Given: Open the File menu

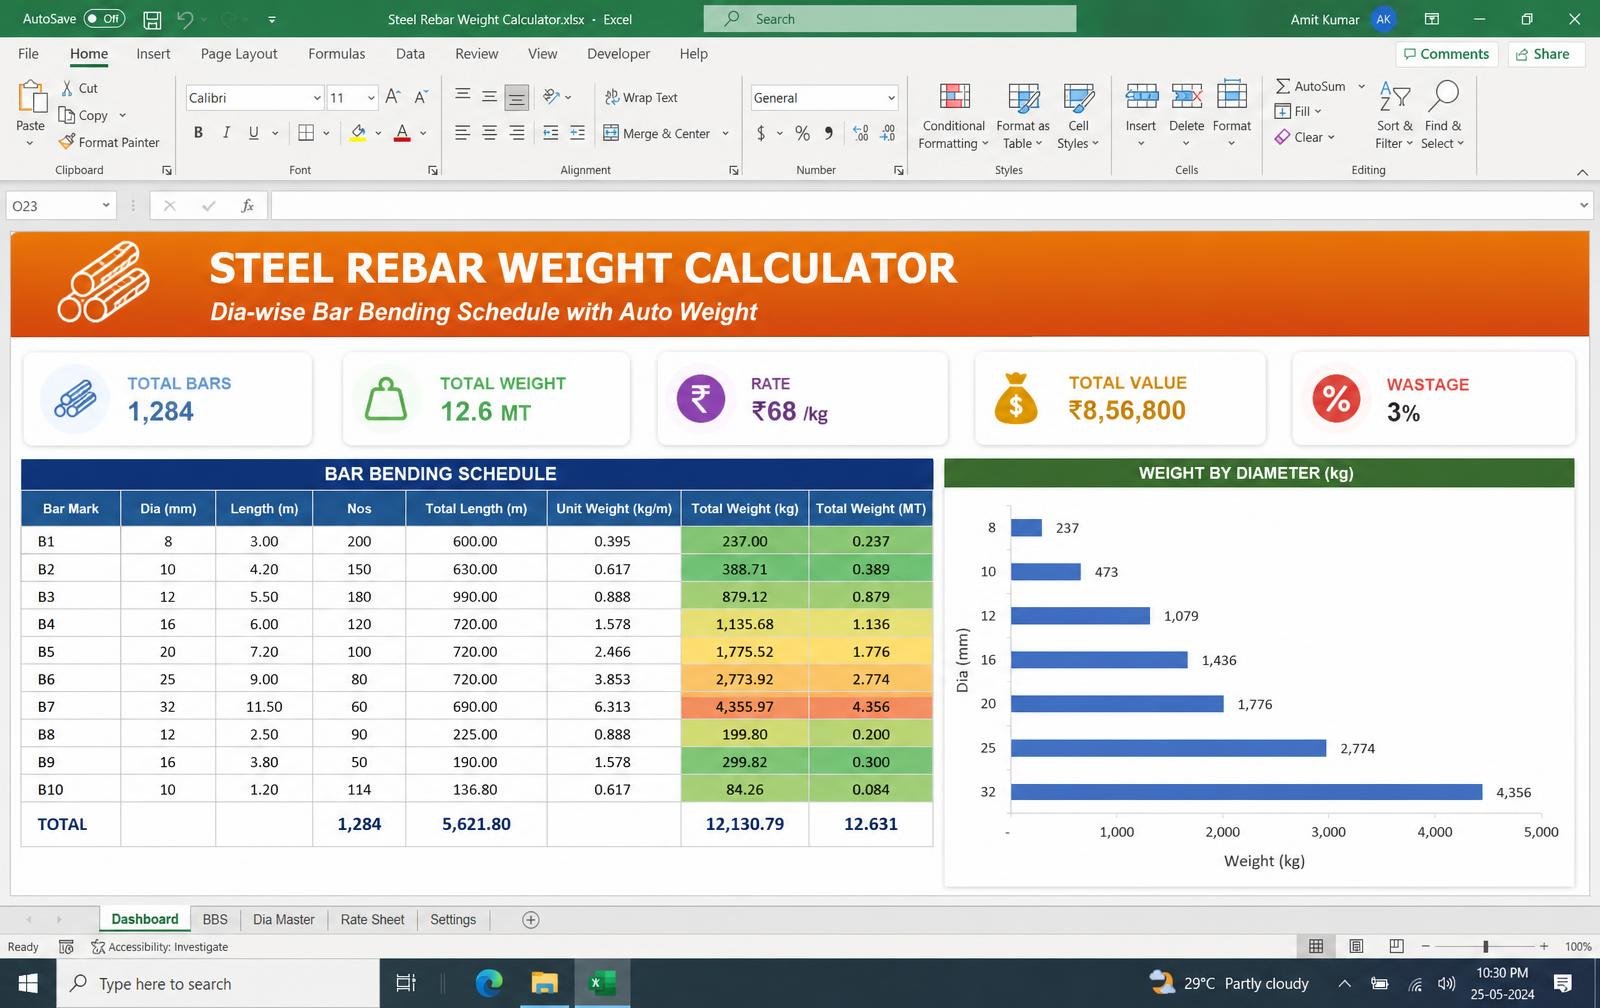Looking at the screenshot, I should click(x=28, y=54).
